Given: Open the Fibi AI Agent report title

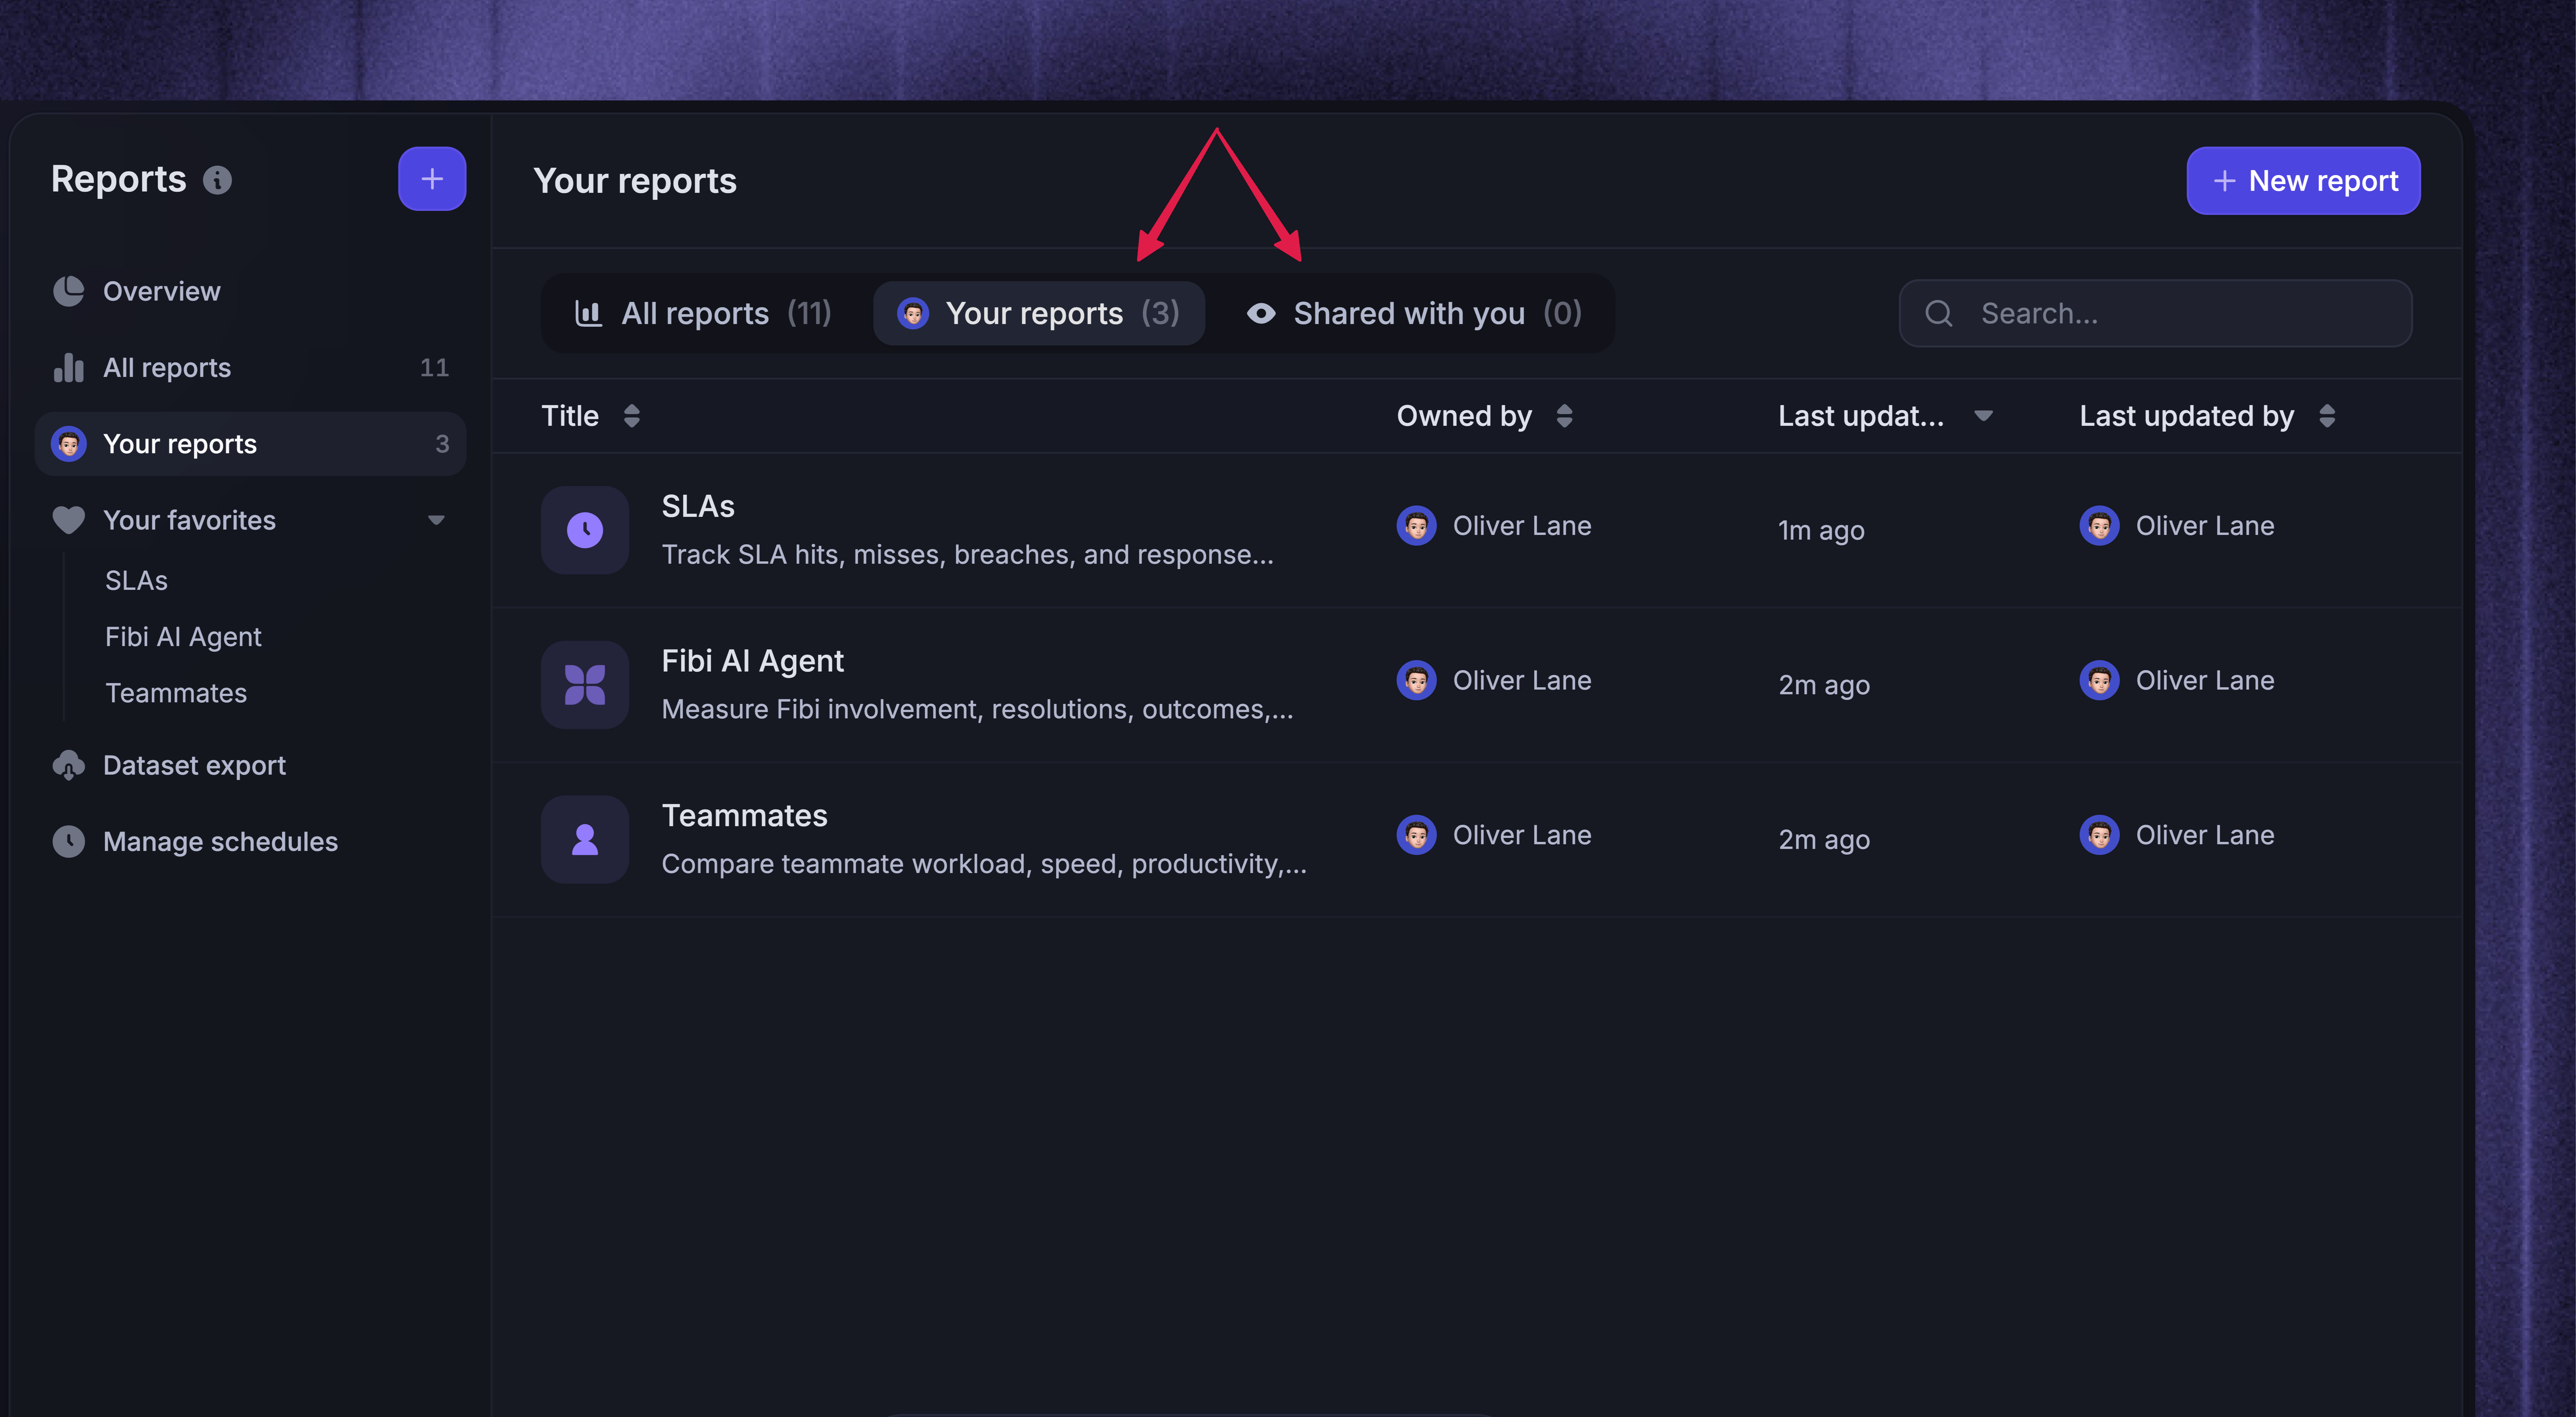Looking at the screenshot, I should (753, 661).
